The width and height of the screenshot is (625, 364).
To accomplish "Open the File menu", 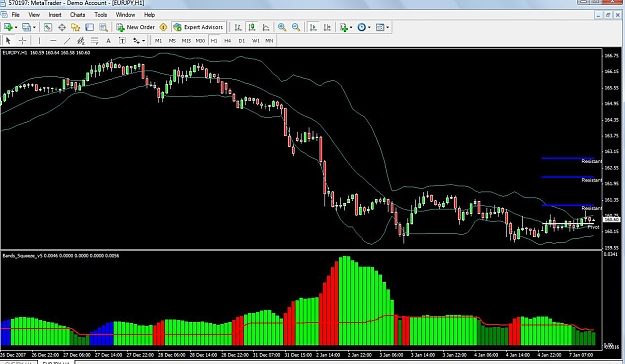I will [16, 15].
